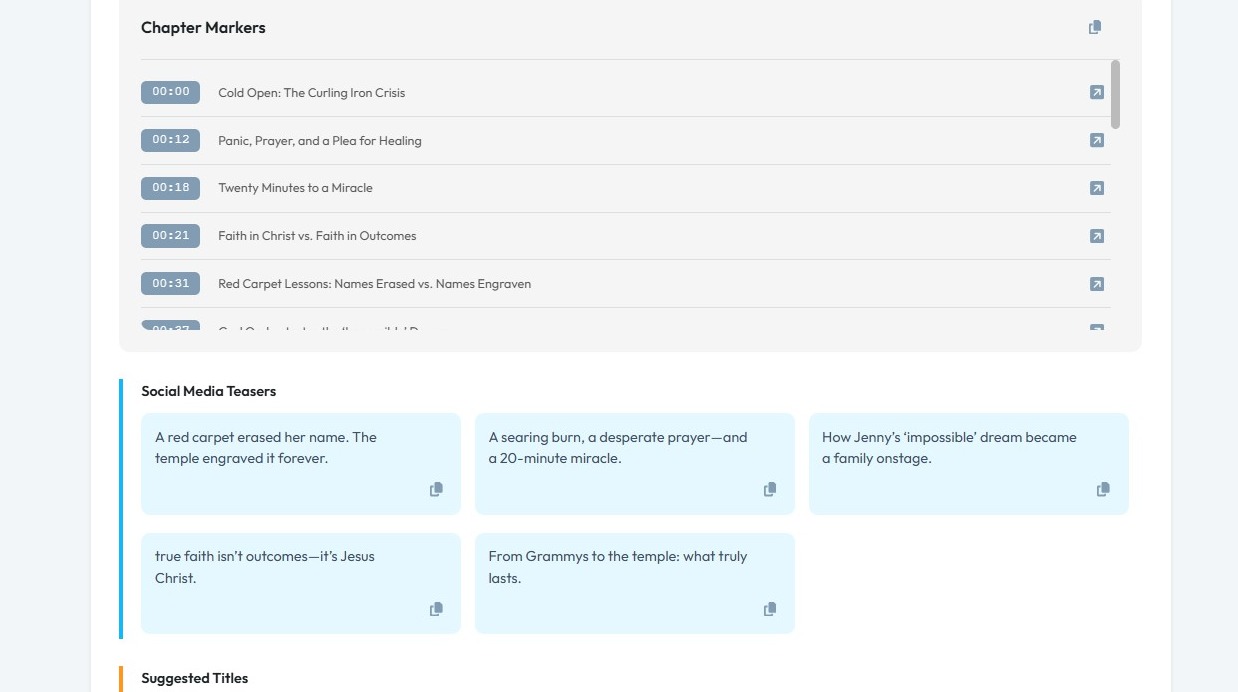Click the 00:00 timestamp badge

(x=170, y=92)
